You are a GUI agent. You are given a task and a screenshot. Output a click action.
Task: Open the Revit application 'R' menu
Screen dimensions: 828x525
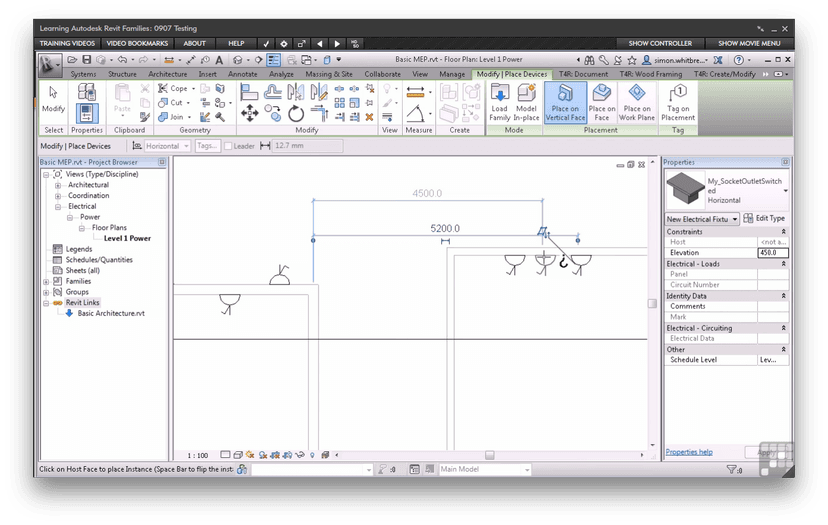tap(49, 65)
